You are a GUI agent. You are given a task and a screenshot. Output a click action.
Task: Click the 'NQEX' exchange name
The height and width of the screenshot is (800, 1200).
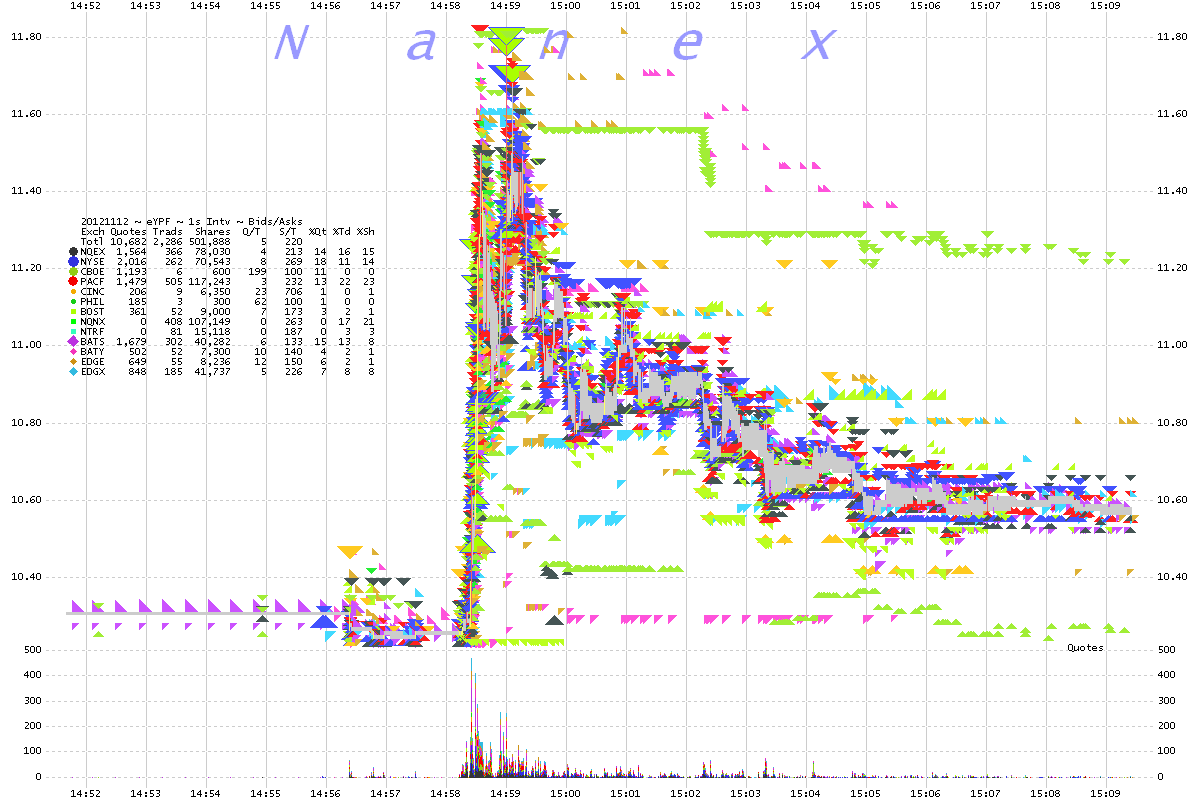92,251
